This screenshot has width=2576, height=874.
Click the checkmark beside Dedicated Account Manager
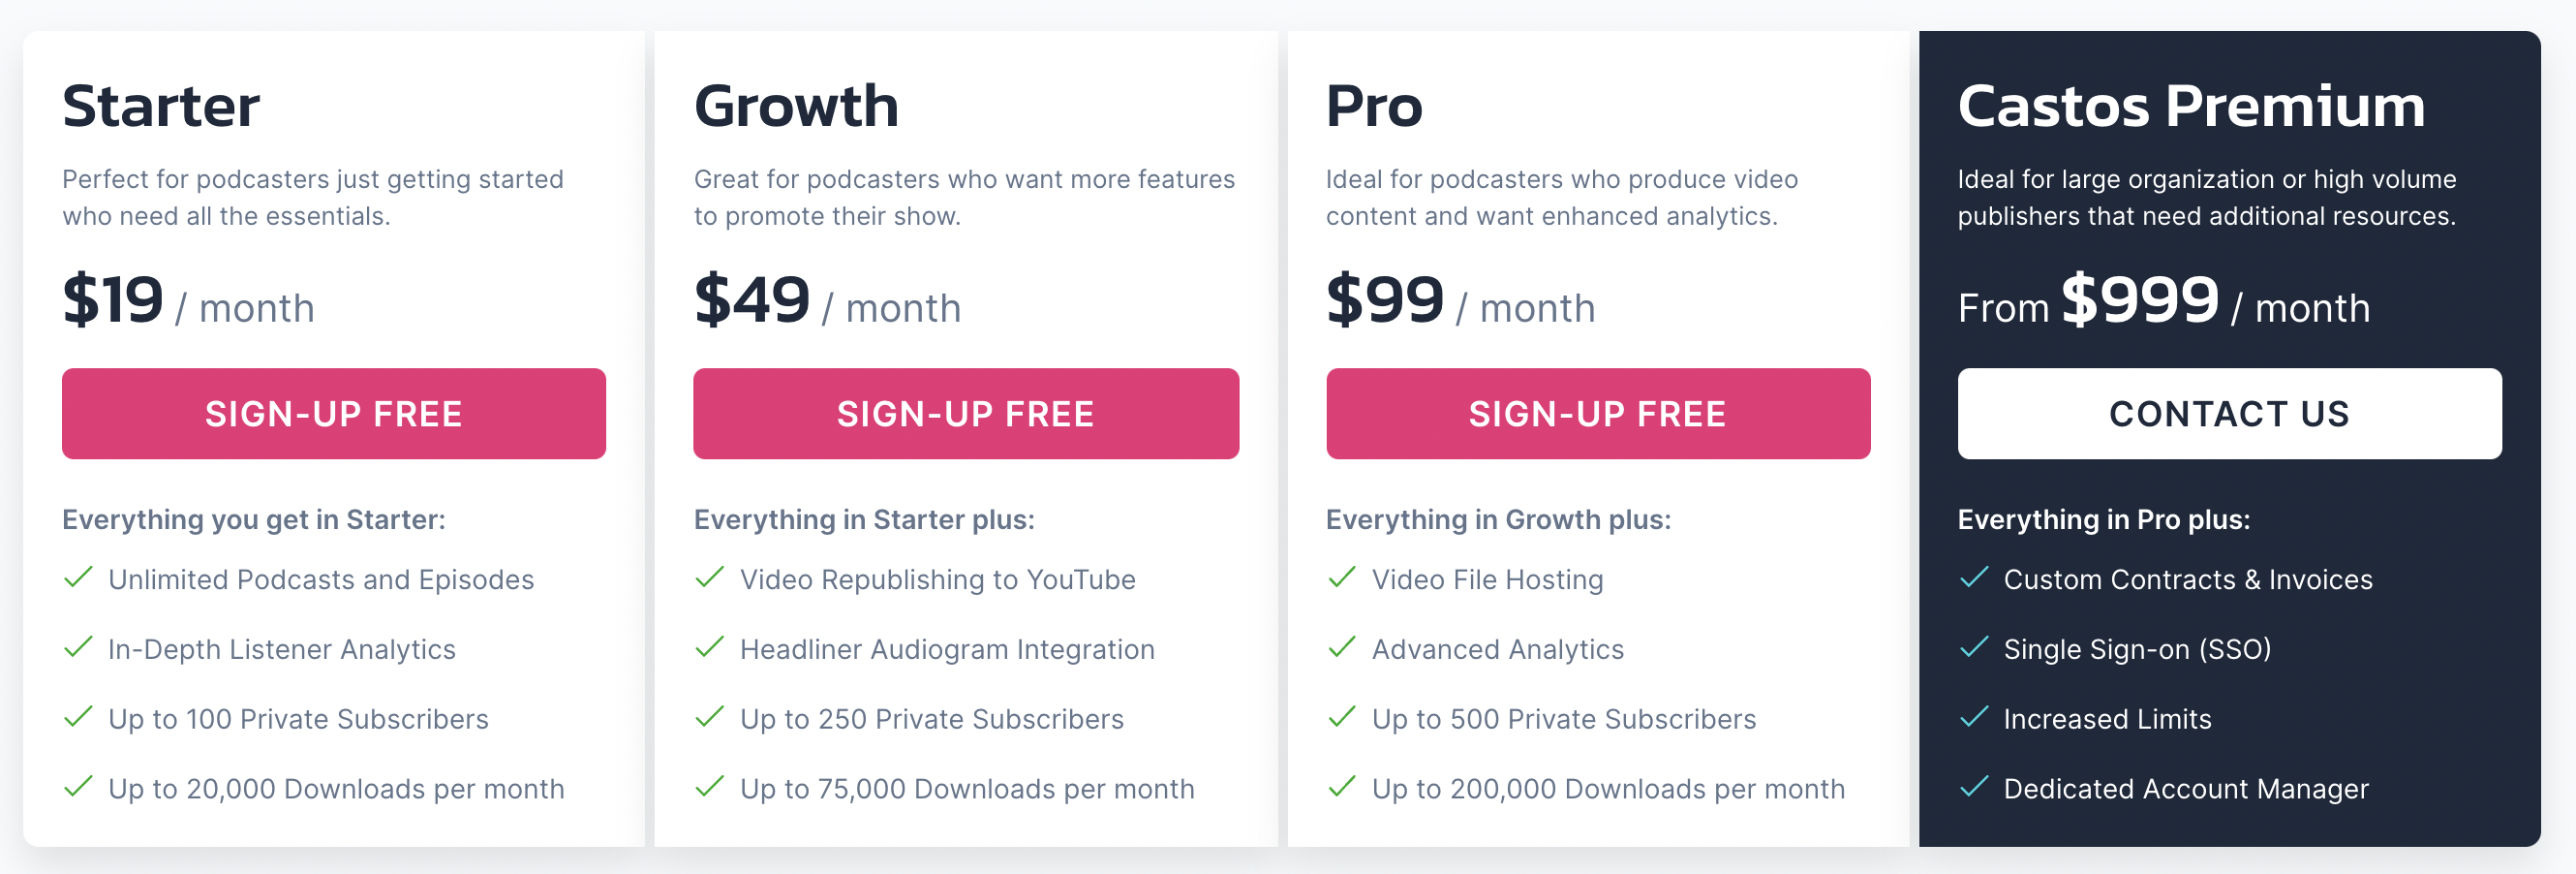point(1973,788)
